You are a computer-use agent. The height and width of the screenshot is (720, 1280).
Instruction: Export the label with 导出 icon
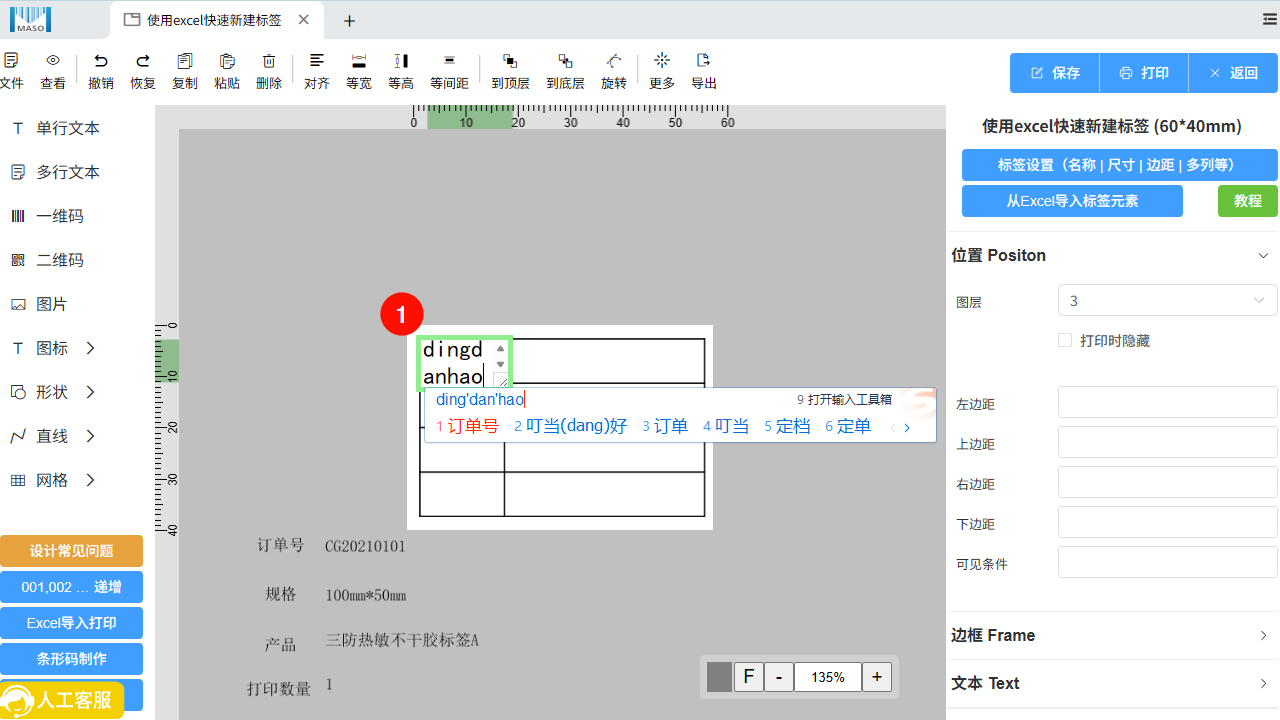(704, 61)
